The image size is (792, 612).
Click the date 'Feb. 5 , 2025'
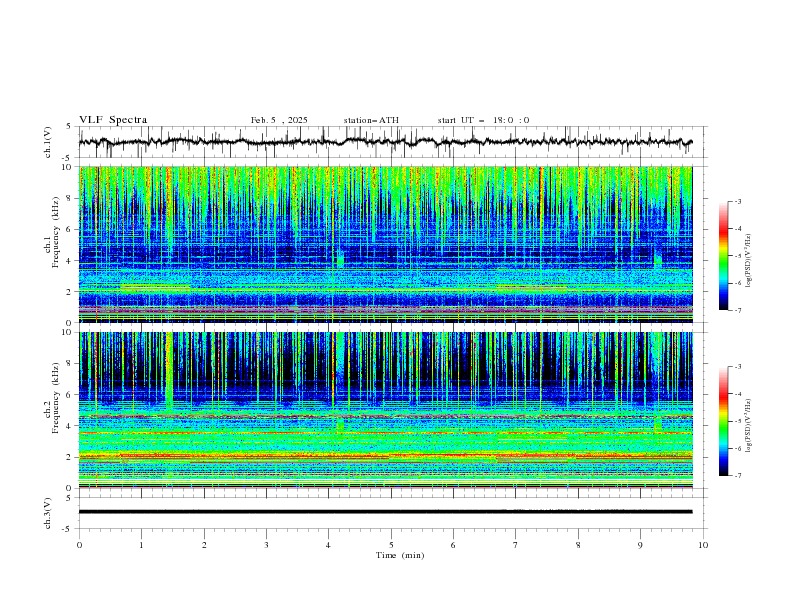tap(279, 120)
